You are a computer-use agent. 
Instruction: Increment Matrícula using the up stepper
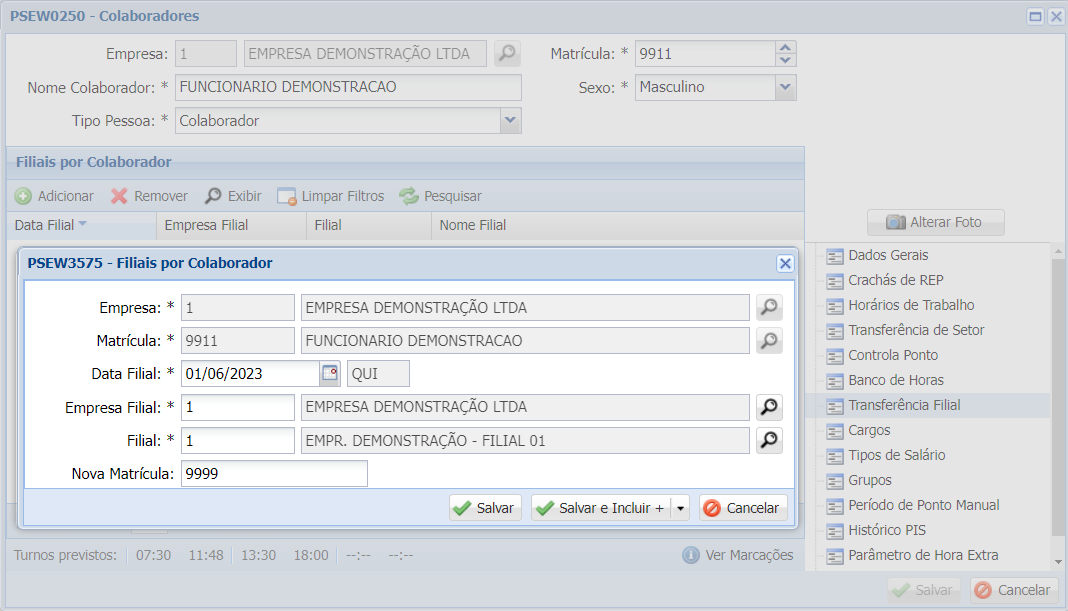tap(786, 49)
